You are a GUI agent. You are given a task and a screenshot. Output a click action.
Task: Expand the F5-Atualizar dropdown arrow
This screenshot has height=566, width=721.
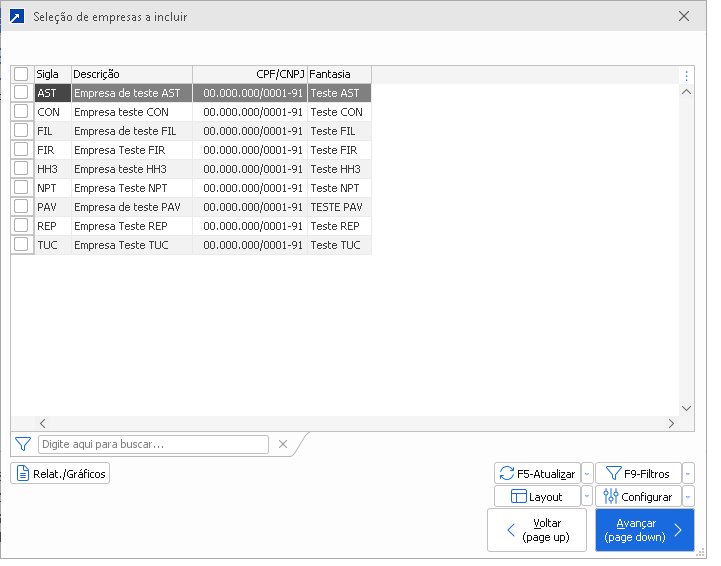click(587, 474)
